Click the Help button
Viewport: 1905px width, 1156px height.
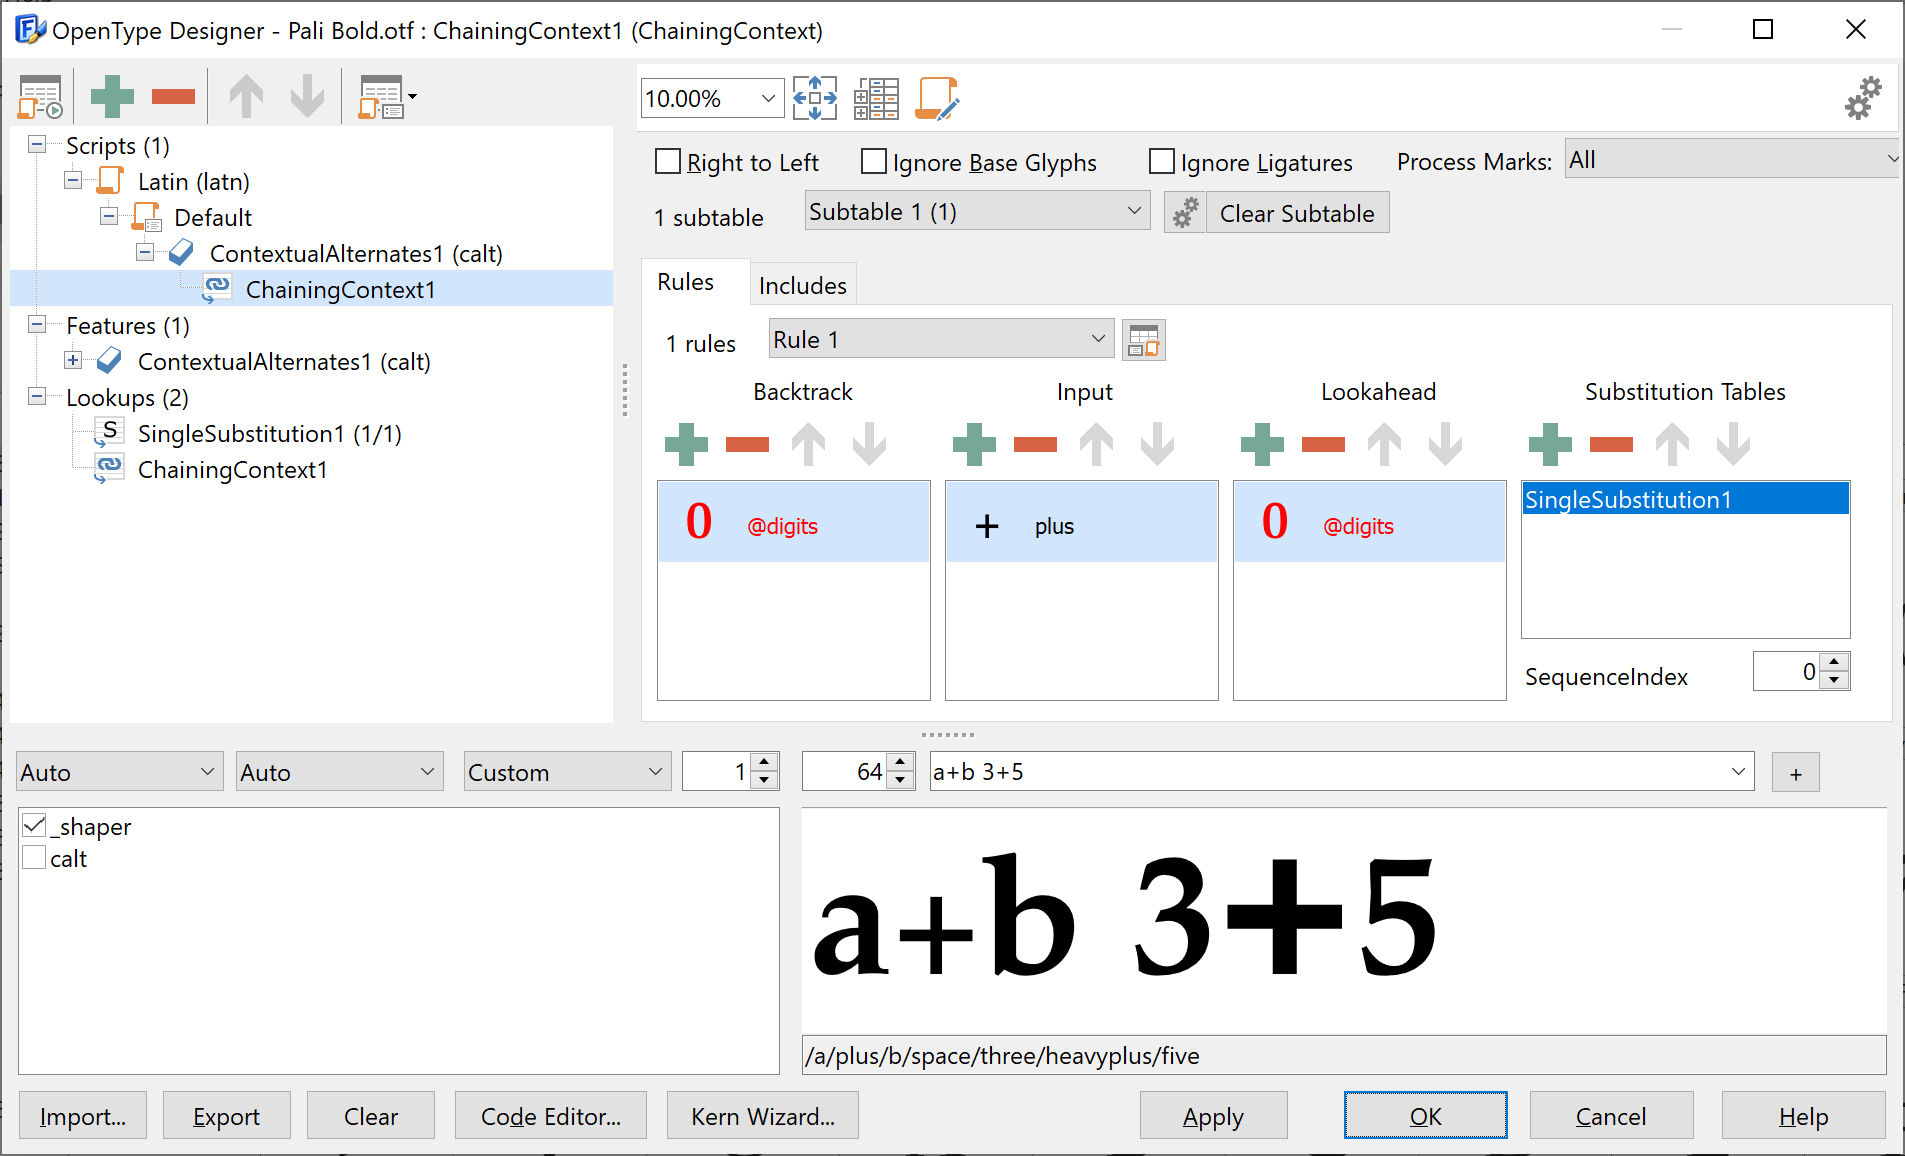[1803, 1116]
